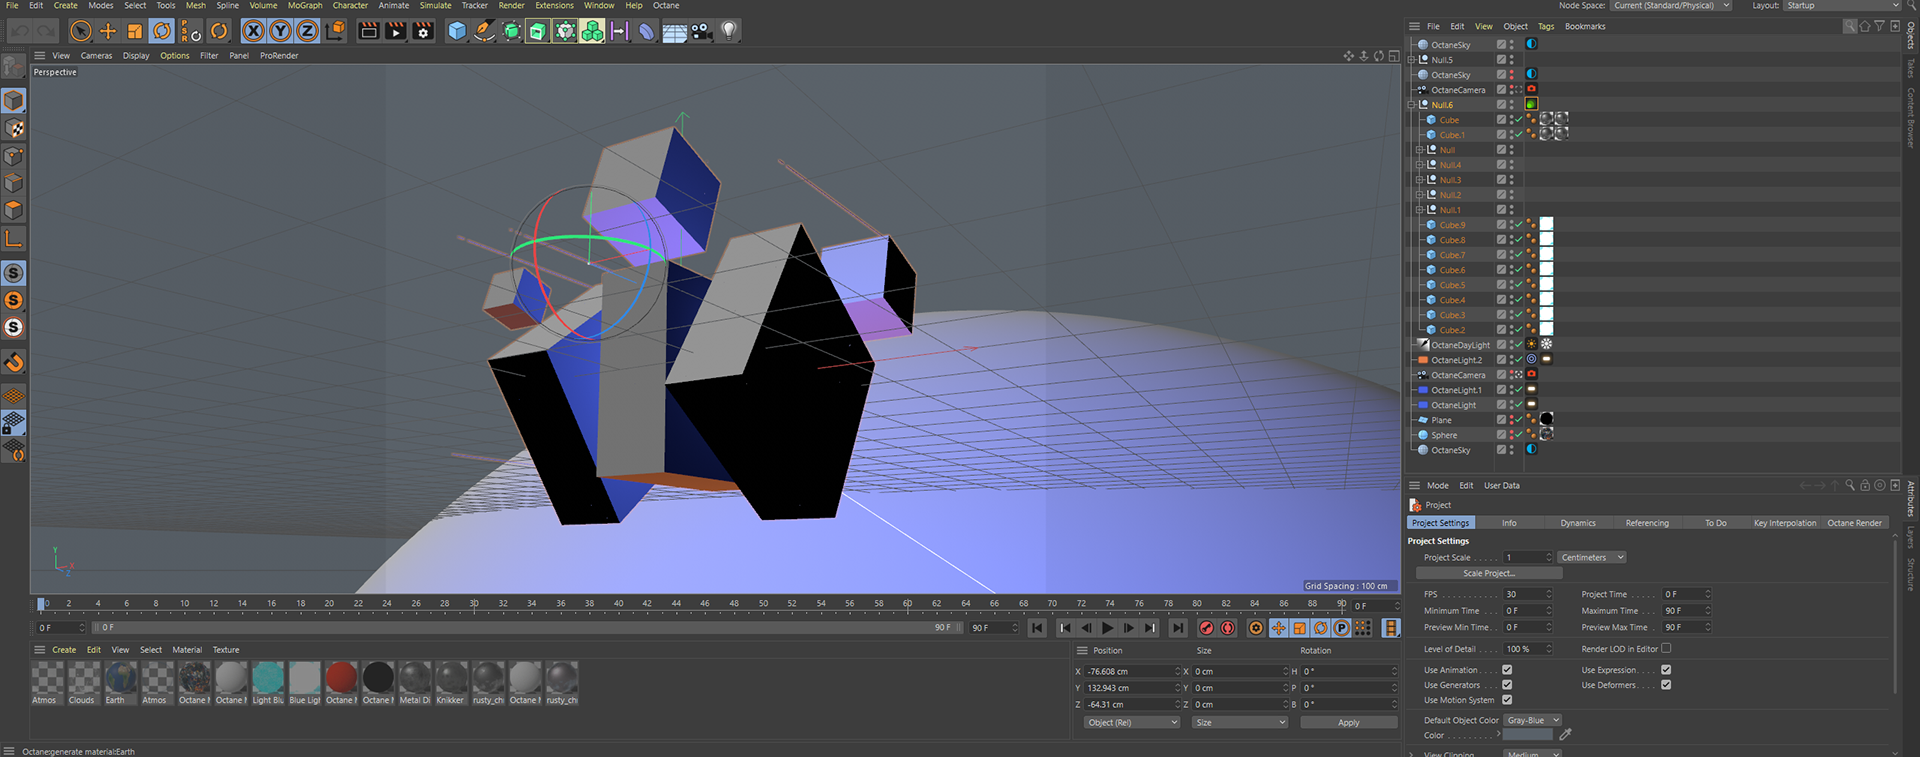Add a Camera object from toolbar
Viewport: 1920px width, 757px height.
point(702,31)
